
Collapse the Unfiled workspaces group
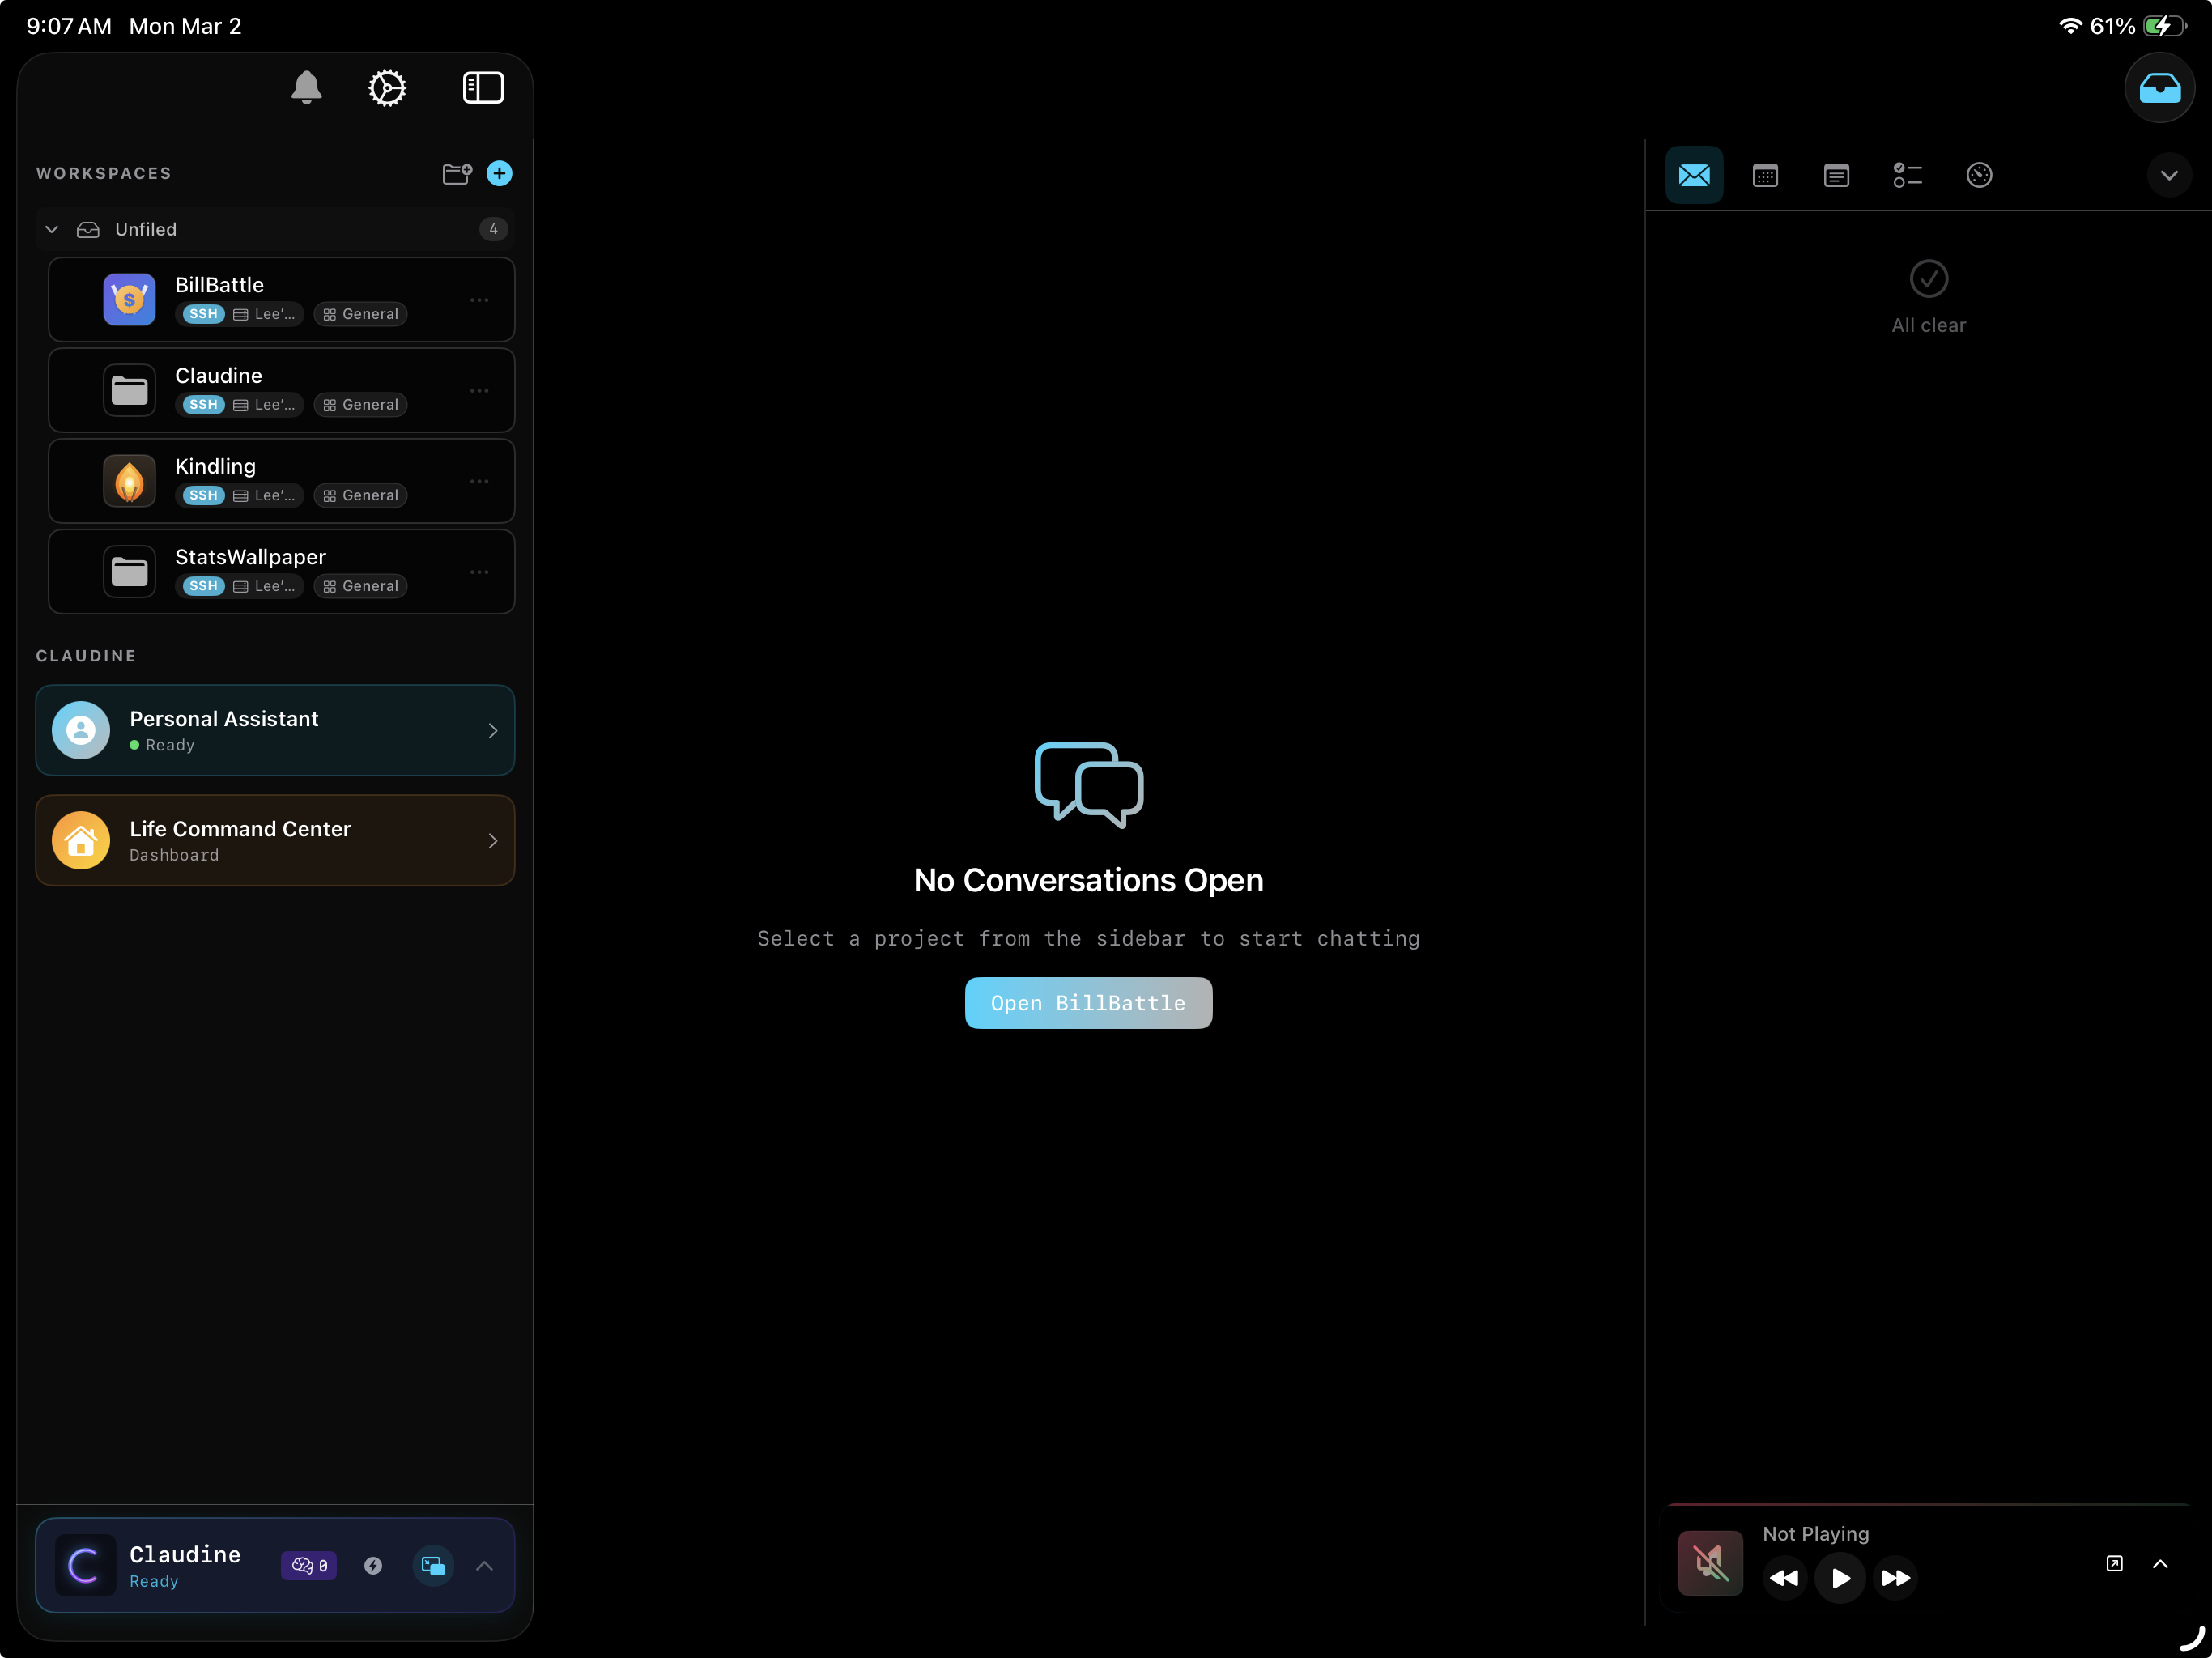click(x=51, y=229)
